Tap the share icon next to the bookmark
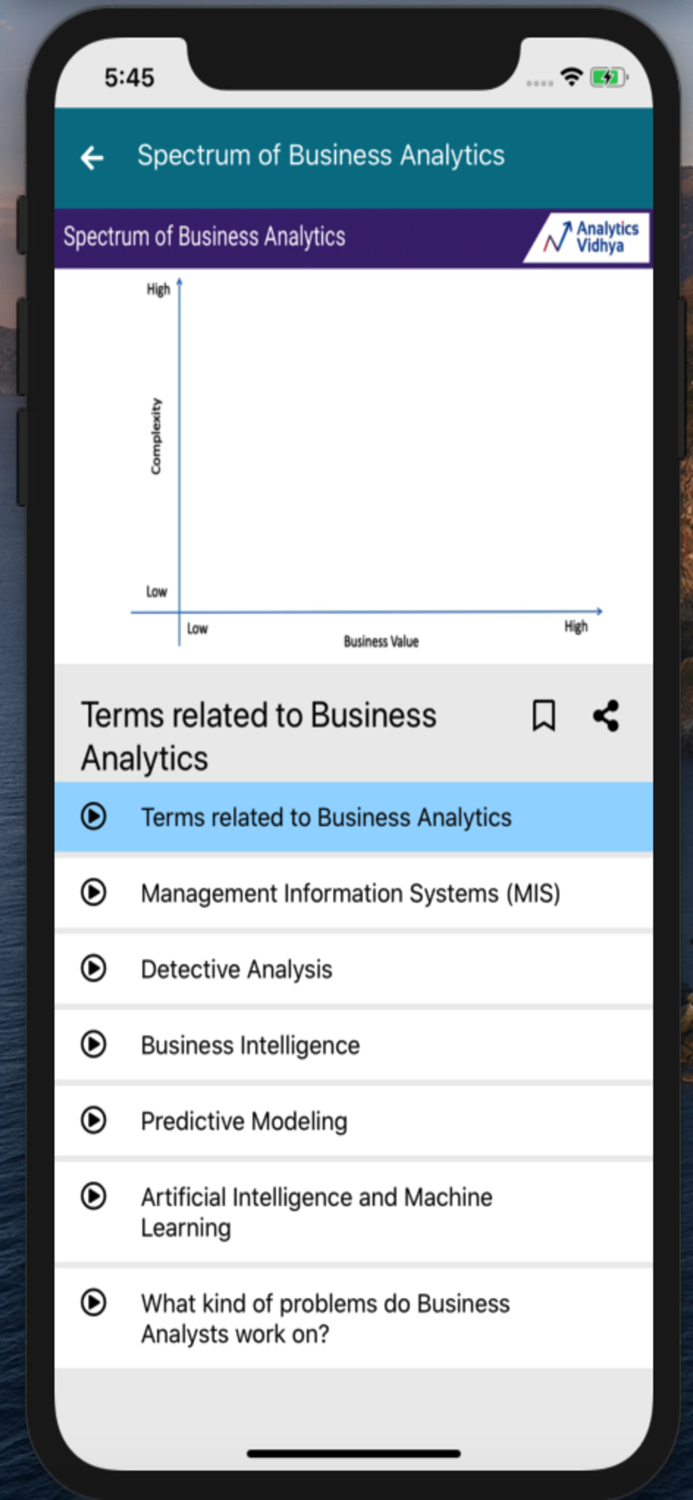 coord(605,715)
